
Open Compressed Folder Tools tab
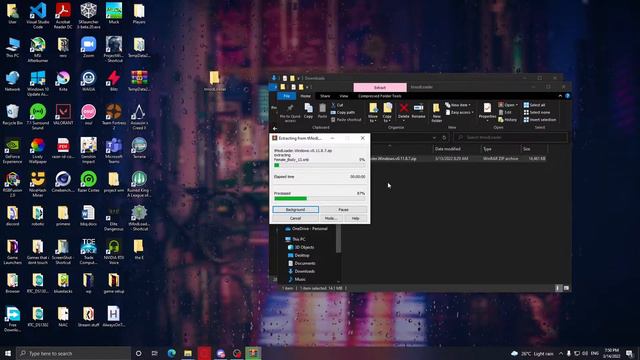[380, 96]
